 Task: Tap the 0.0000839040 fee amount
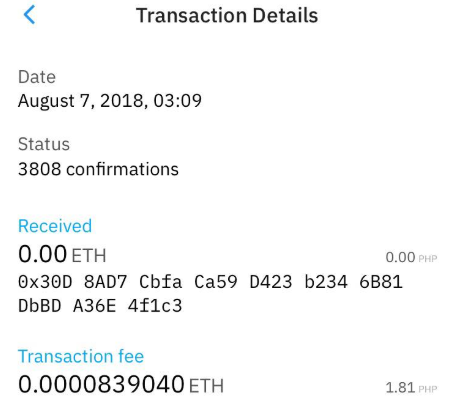coord(101,384)
